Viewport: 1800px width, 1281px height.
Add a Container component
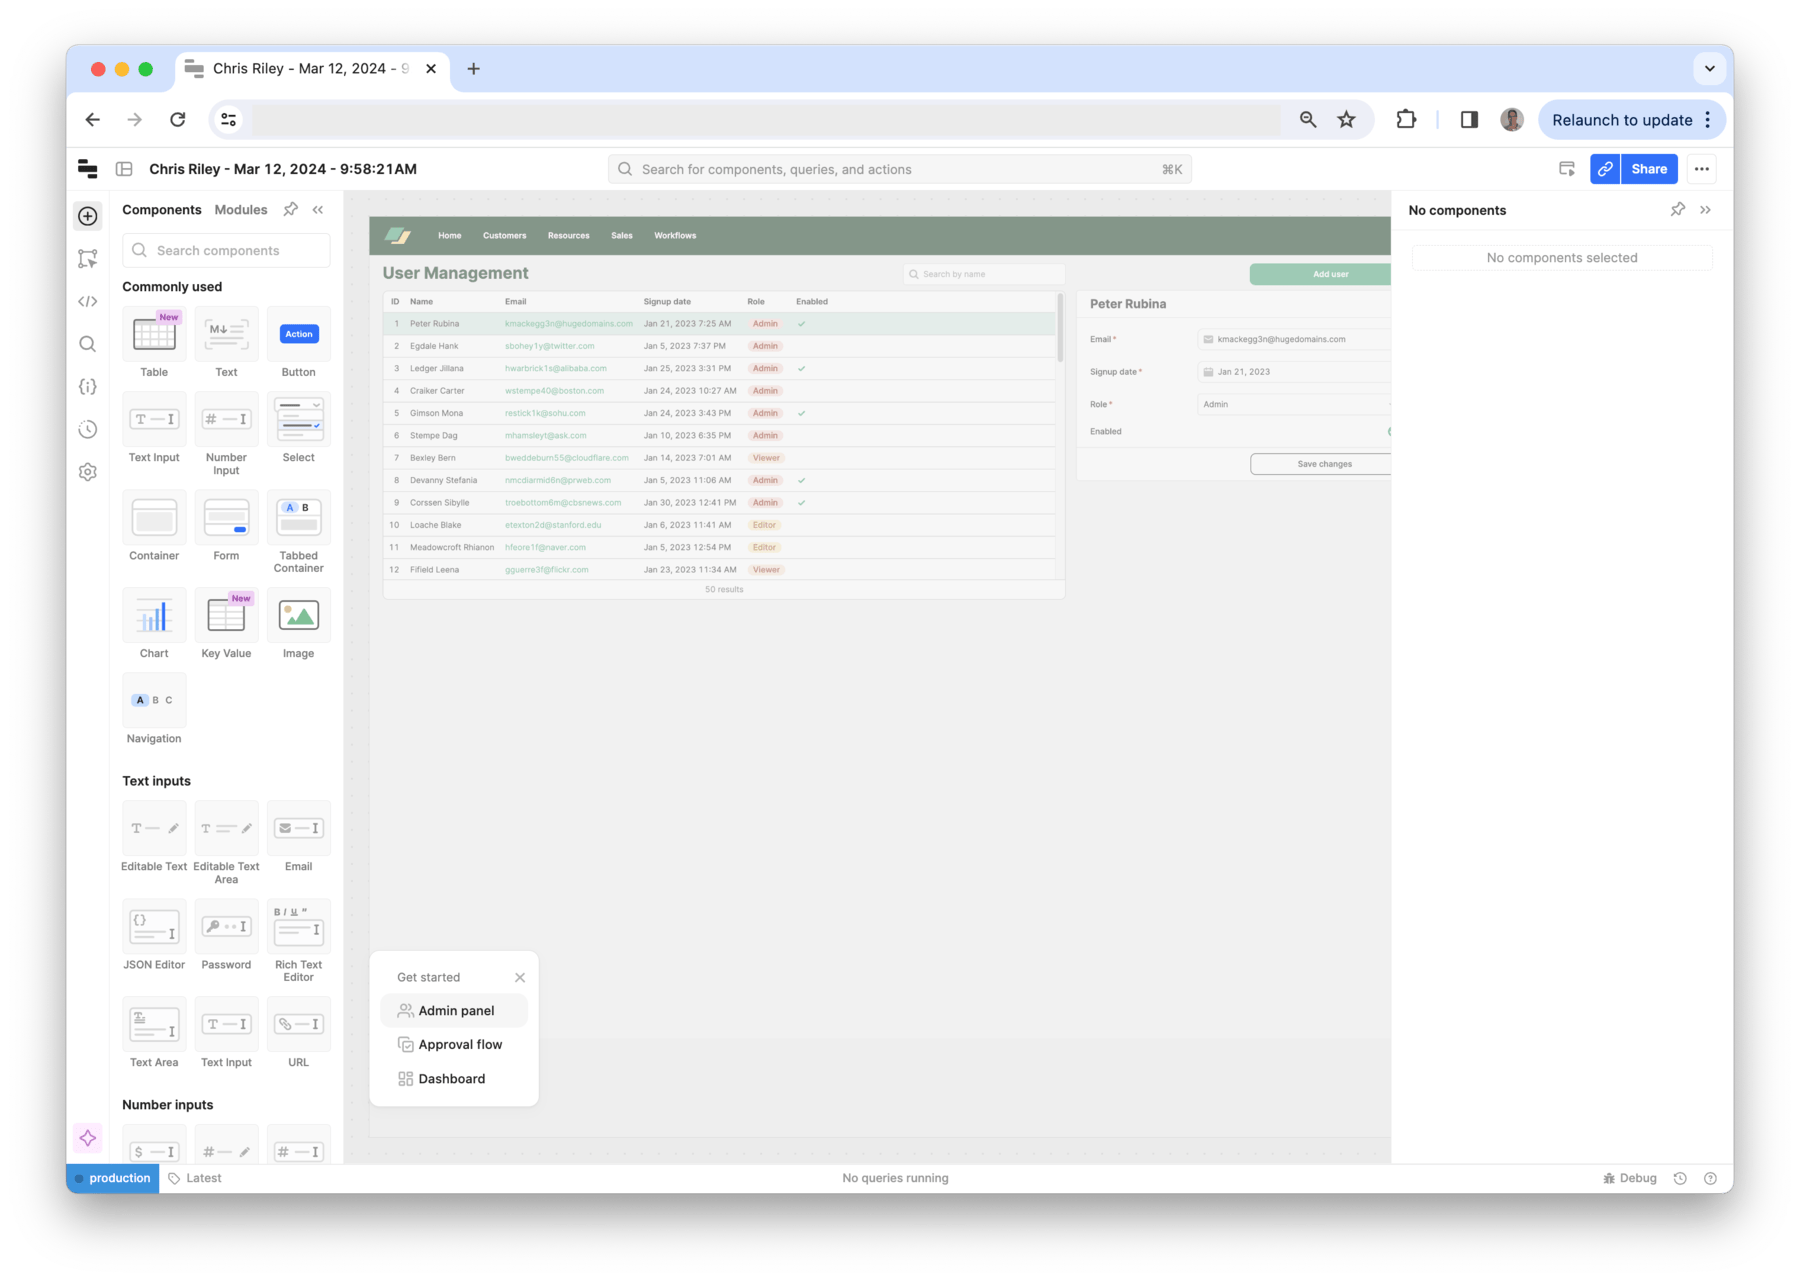click(x=154, y=527)
